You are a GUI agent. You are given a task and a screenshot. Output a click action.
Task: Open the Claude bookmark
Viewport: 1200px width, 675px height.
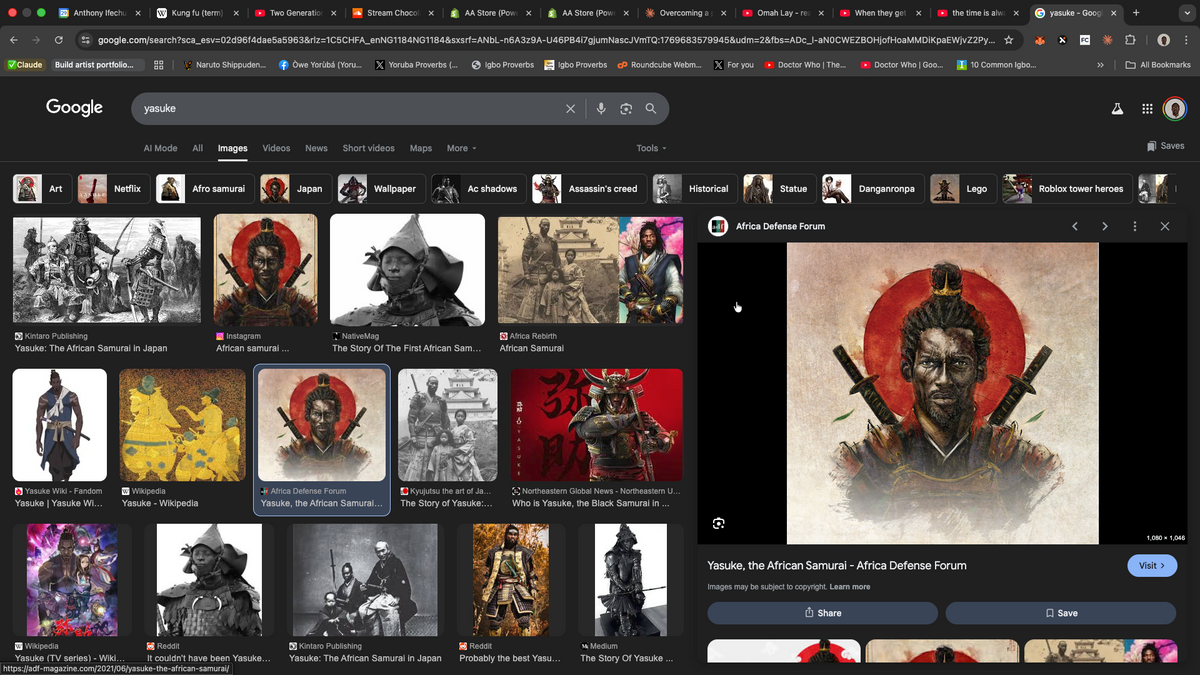coord(25,65)
